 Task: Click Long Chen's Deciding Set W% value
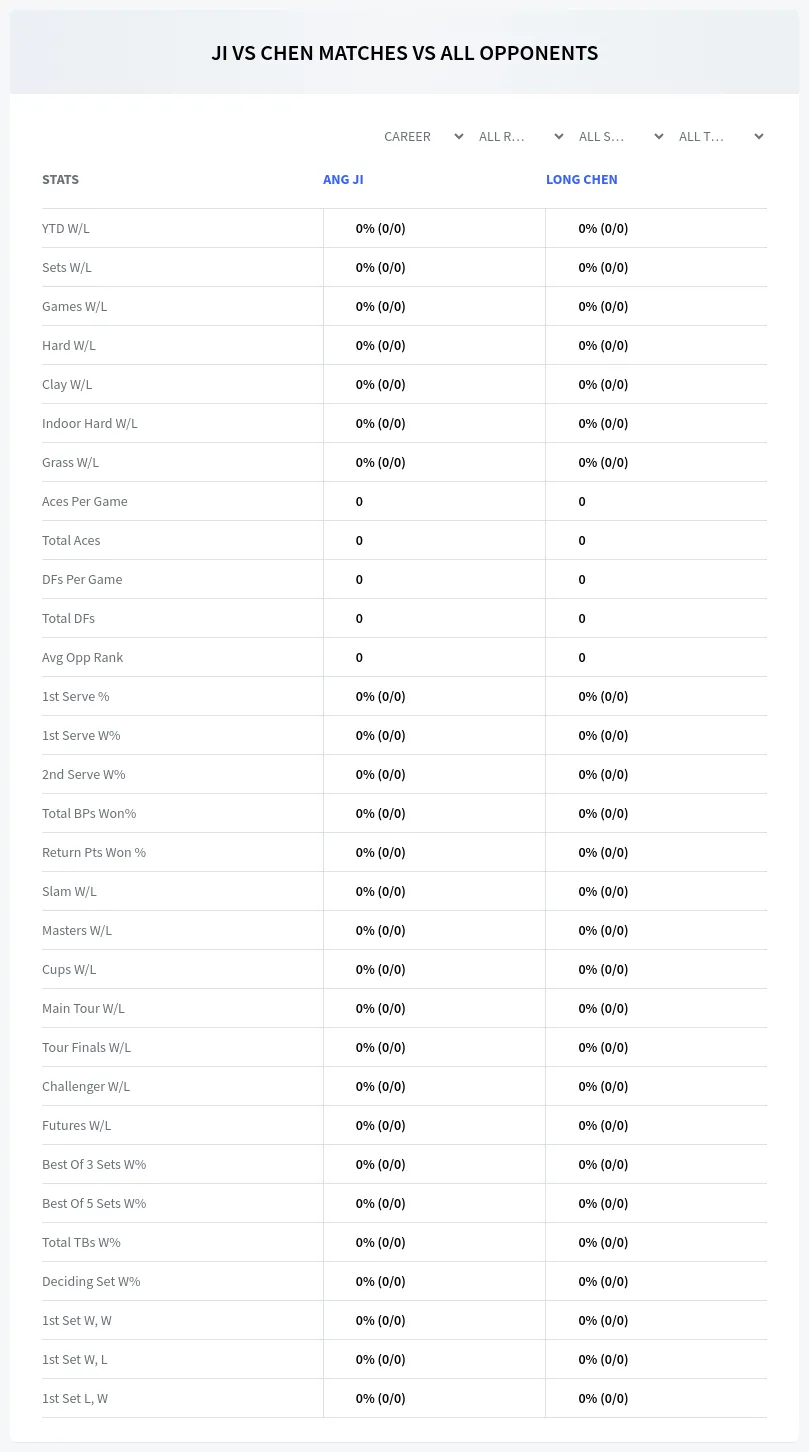click(603, 1281)
